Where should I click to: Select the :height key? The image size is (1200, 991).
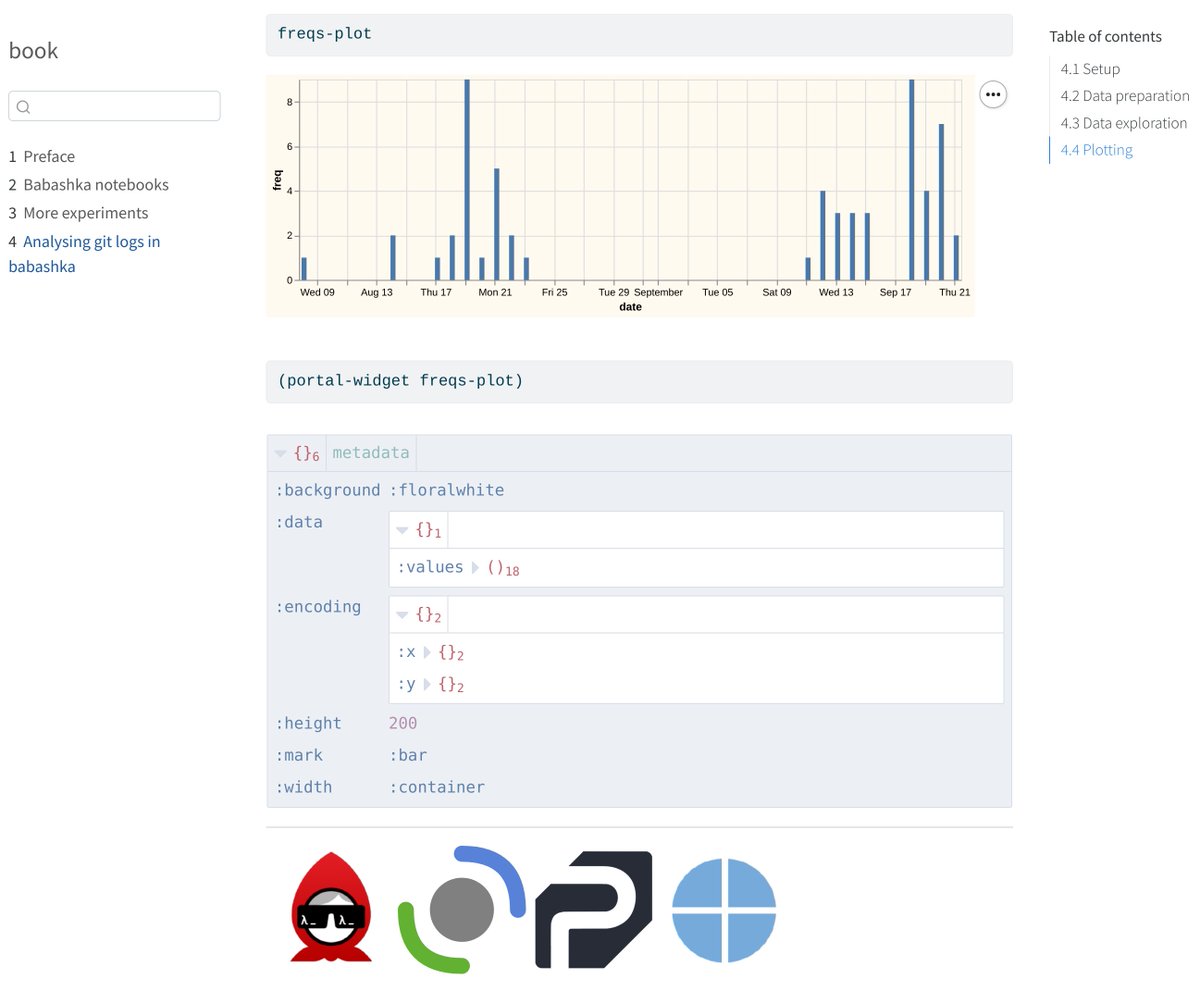tap(309, 723)
